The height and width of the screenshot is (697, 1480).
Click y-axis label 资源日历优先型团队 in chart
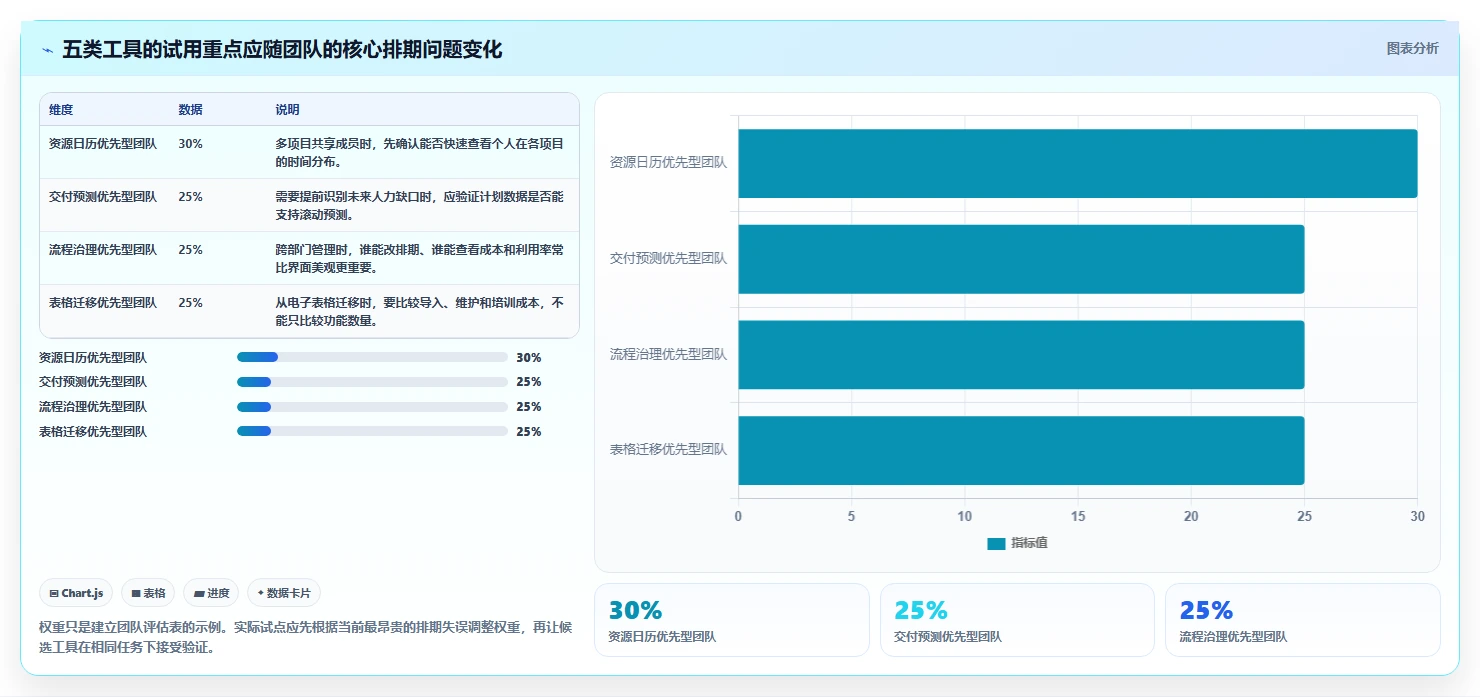668,162
